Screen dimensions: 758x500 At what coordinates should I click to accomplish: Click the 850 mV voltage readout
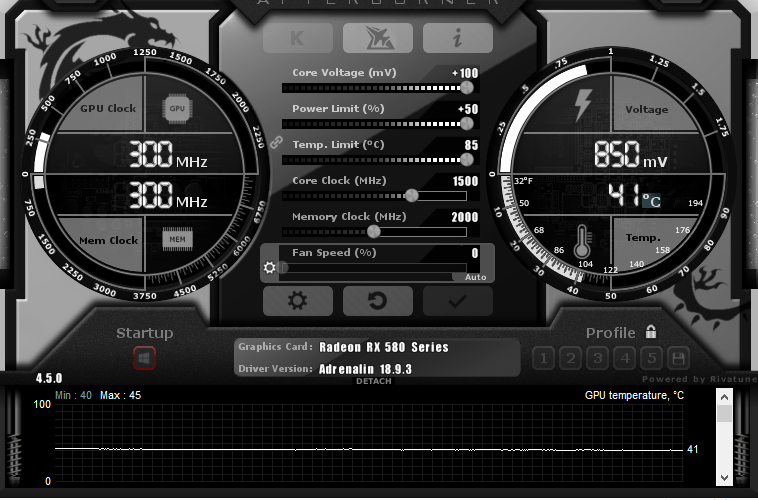point(630,155)
